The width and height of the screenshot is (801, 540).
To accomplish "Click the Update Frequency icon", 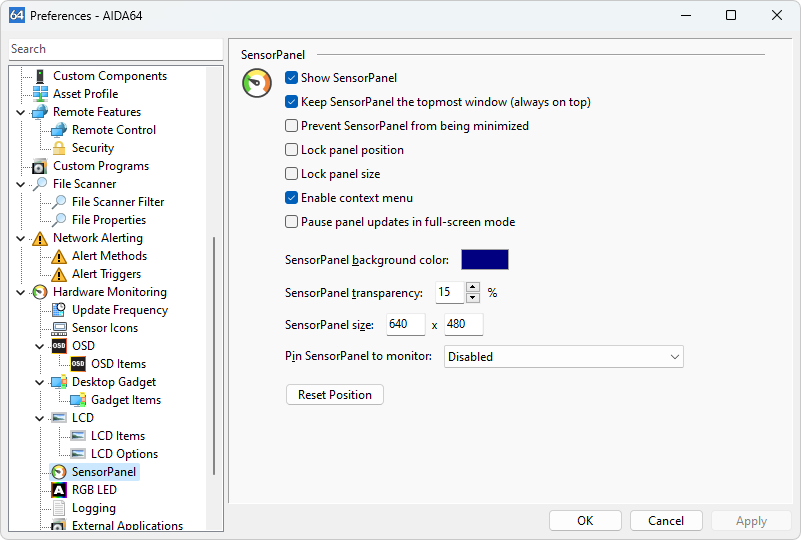I will click(x=59, y=310).
